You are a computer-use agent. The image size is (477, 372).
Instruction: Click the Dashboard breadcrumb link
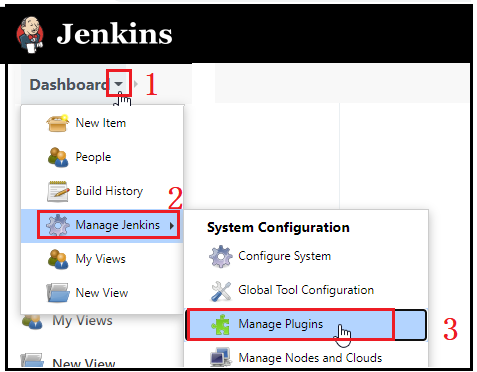coord(70,85)
